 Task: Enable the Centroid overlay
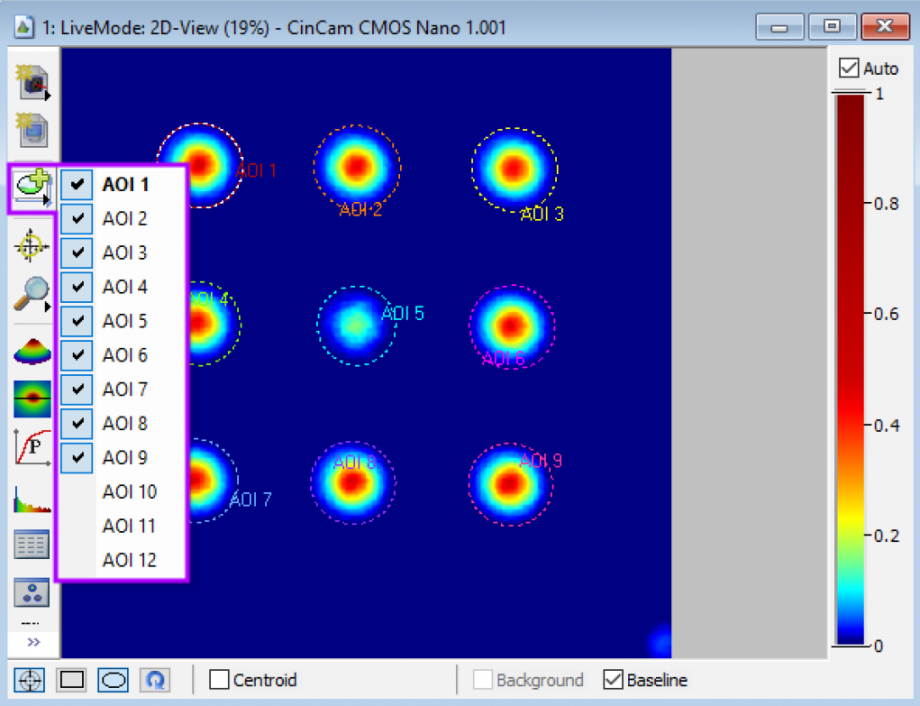click(x=218, y=680)
